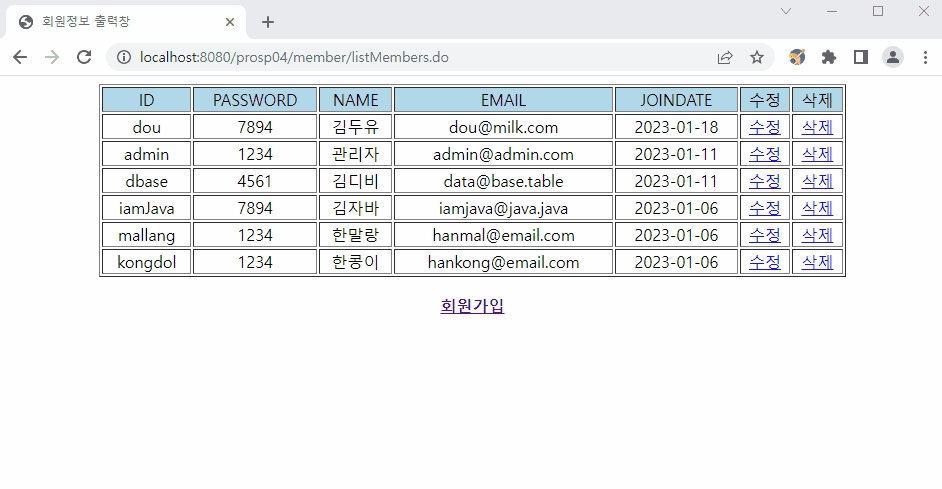
Task: Open a new tab
Action: tap(268, 22)
